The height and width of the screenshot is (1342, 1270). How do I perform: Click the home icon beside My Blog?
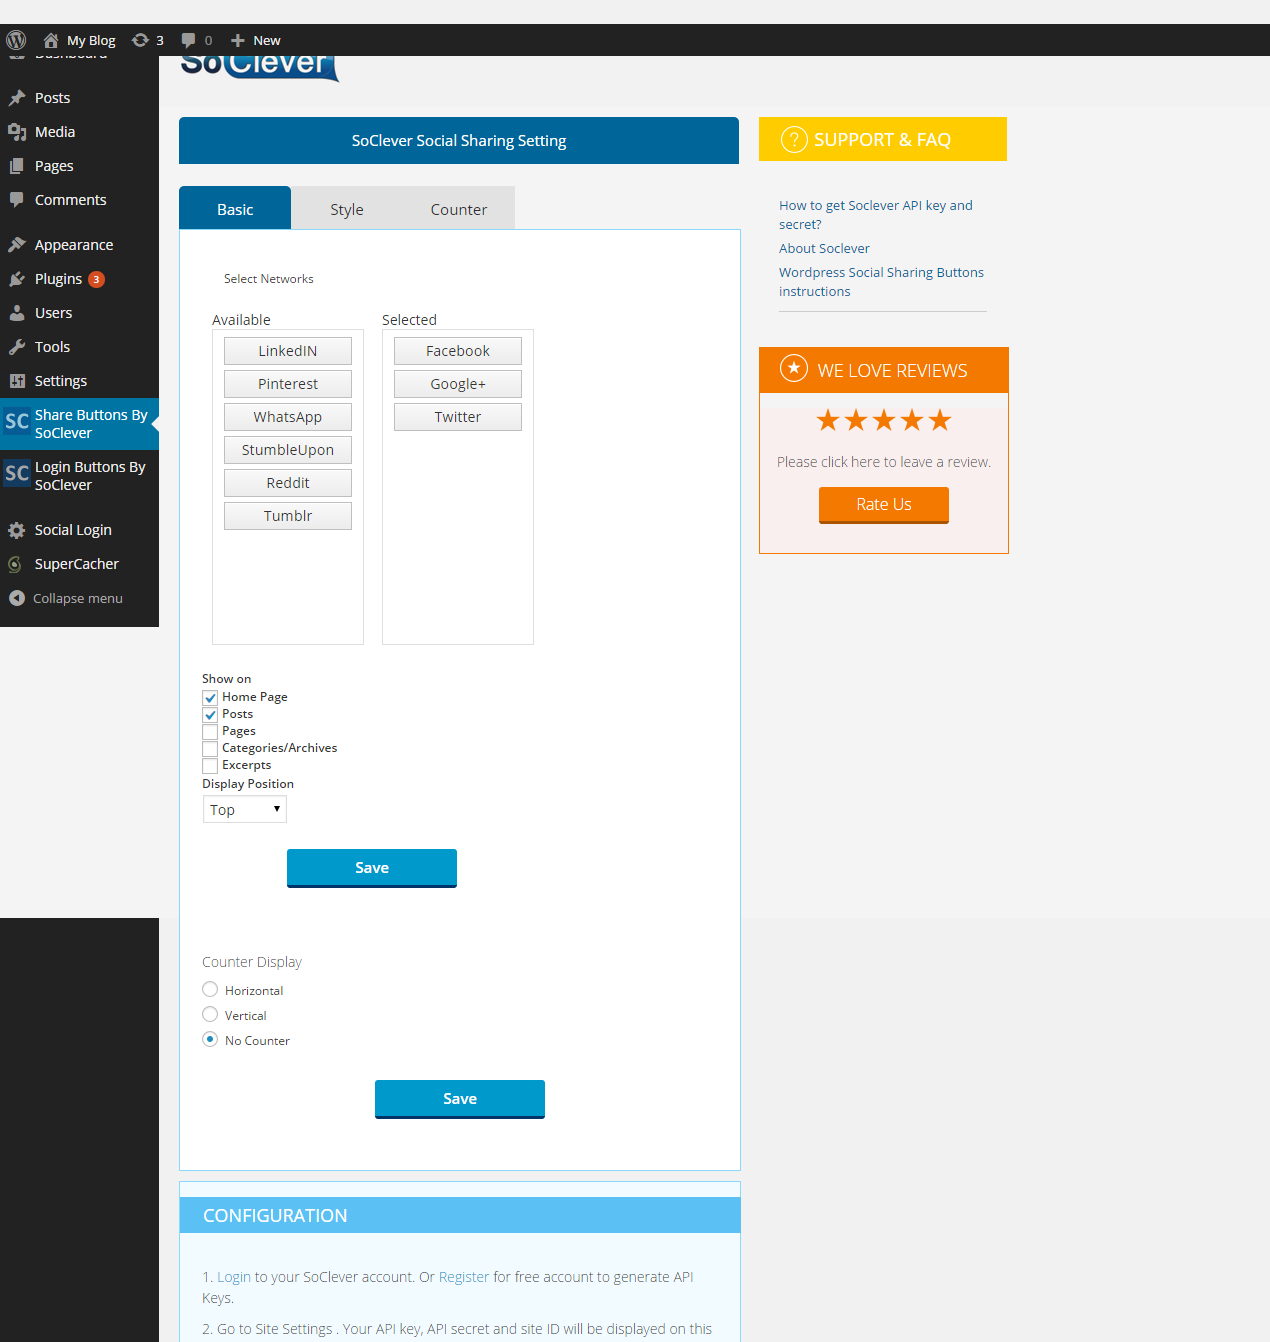[x=51, y=40]
